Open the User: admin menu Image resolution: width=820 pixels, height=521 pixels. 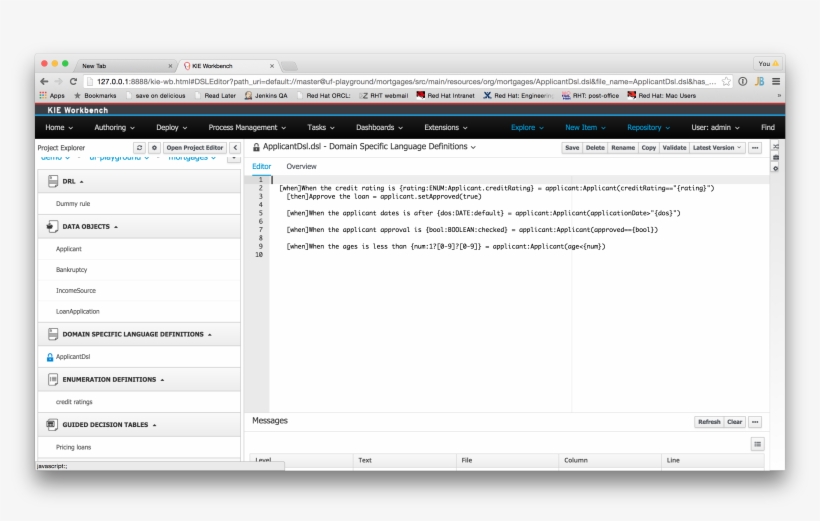715,128
